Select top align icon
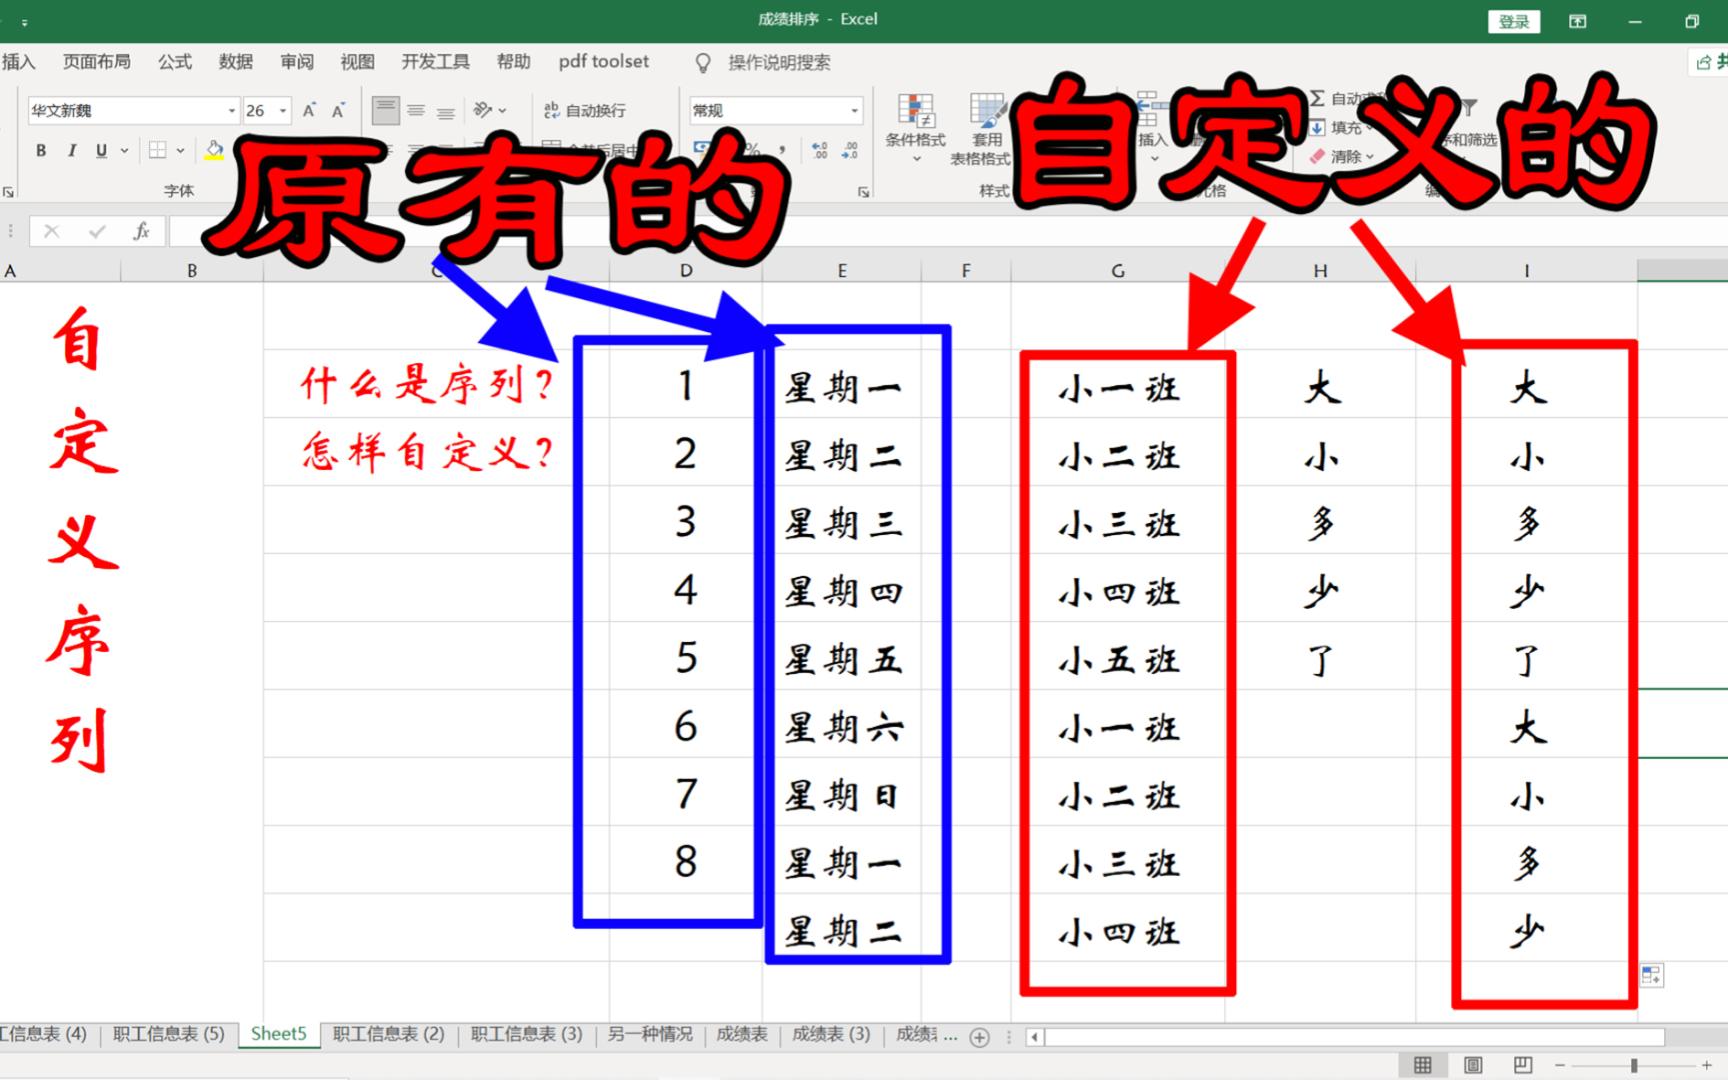Viewport: 1728px width, 1080px height. pos(386,110)
